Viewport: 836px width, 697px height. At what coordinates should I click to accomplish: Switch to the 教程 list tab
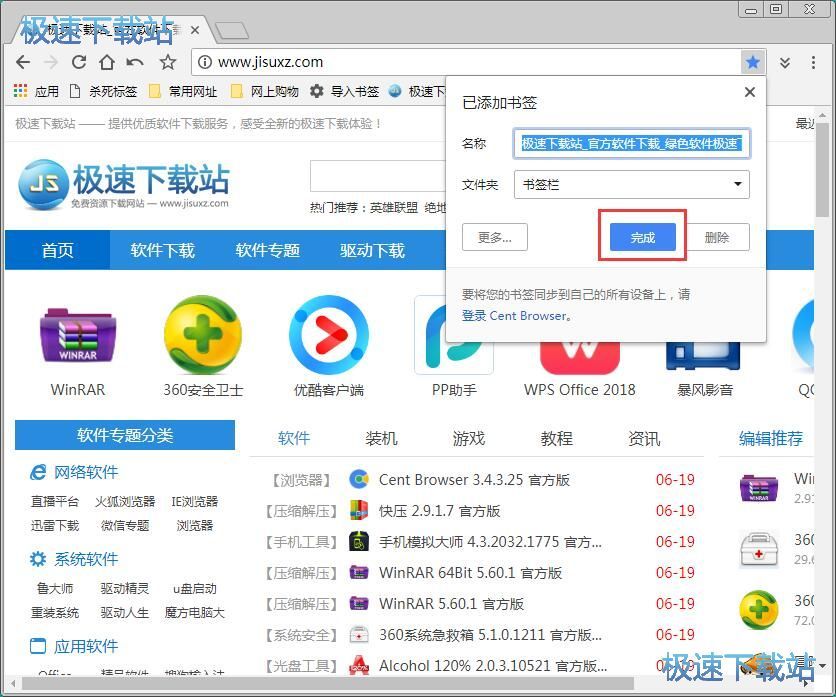557,438
